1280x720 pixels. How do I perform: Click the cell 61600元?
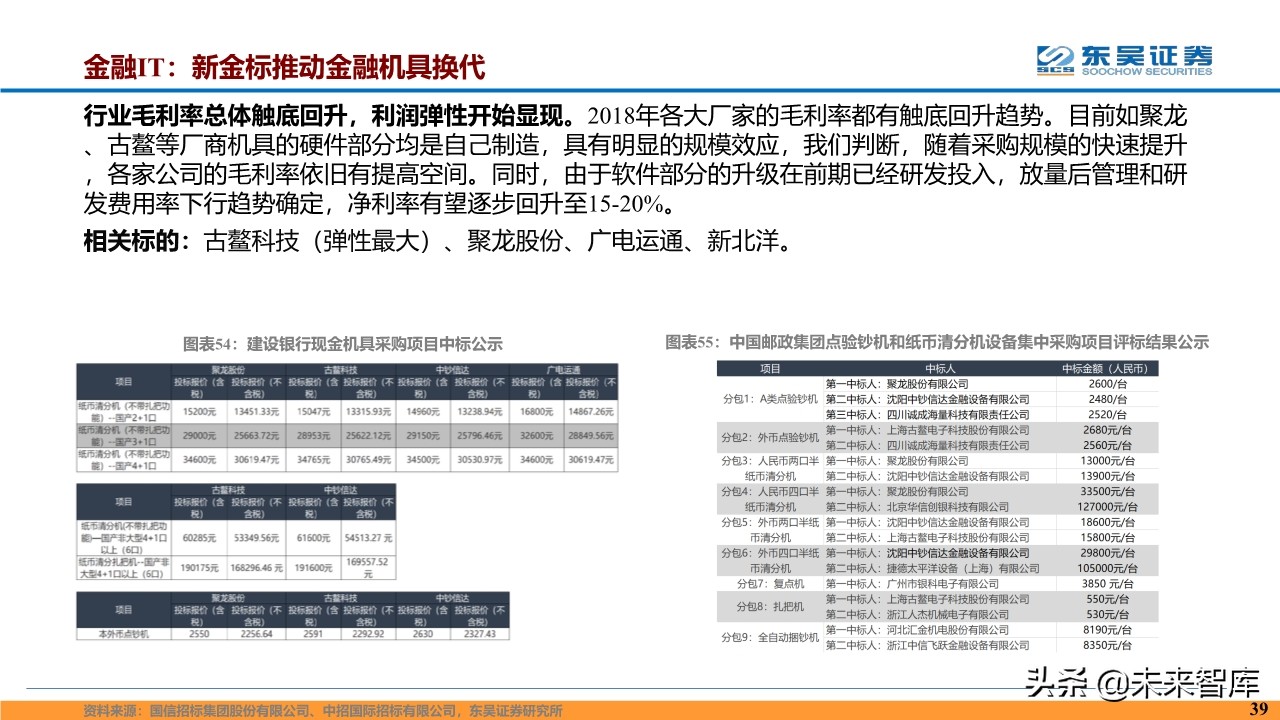pos(313,538)
